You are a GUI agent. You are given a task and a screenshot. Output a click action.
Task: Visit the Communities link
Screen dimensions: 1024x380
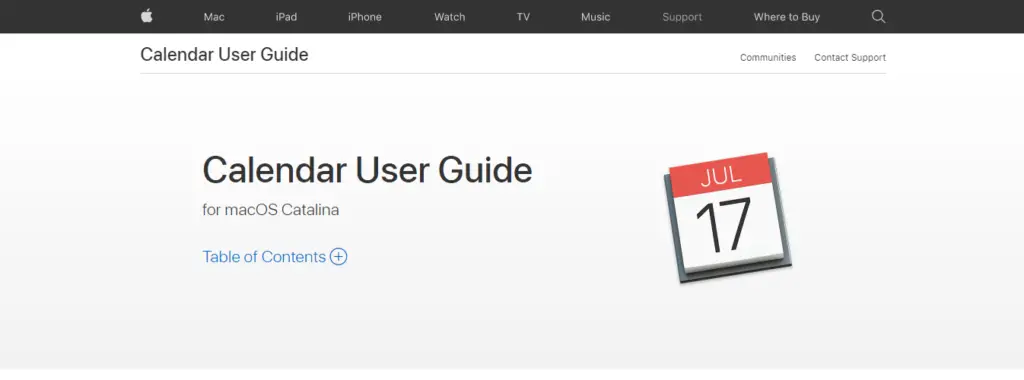(x=768, y=57)
